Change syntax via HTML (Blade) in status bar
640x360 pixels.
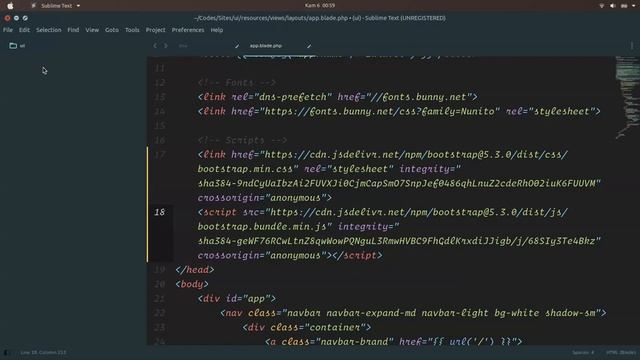621,353
